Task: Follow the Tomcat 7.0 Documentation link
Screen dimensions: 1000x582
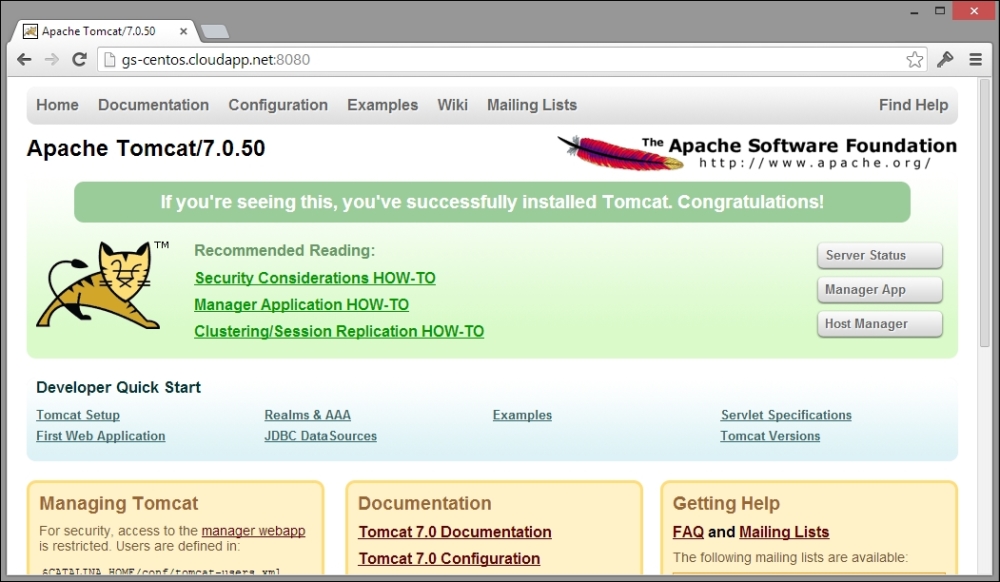Action: [454, 532]
